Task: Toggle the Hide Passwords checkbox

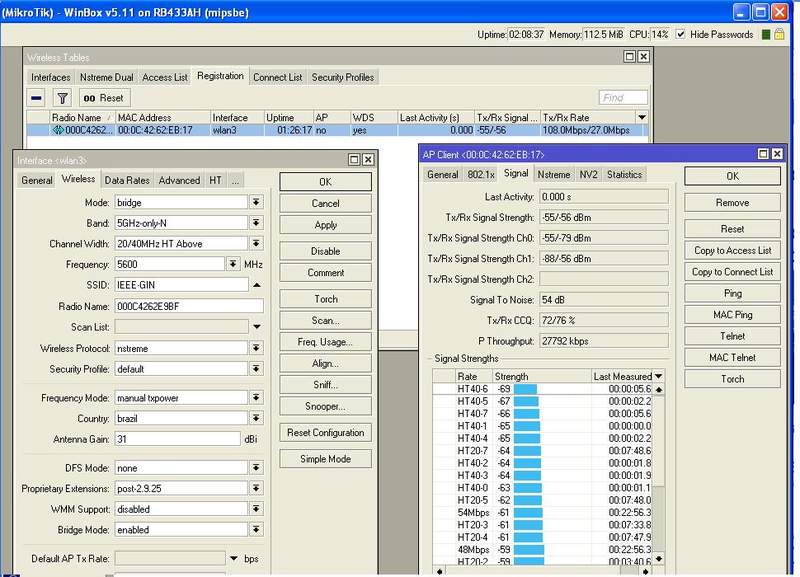Action: pyautogui.click(x=680, y=34)
